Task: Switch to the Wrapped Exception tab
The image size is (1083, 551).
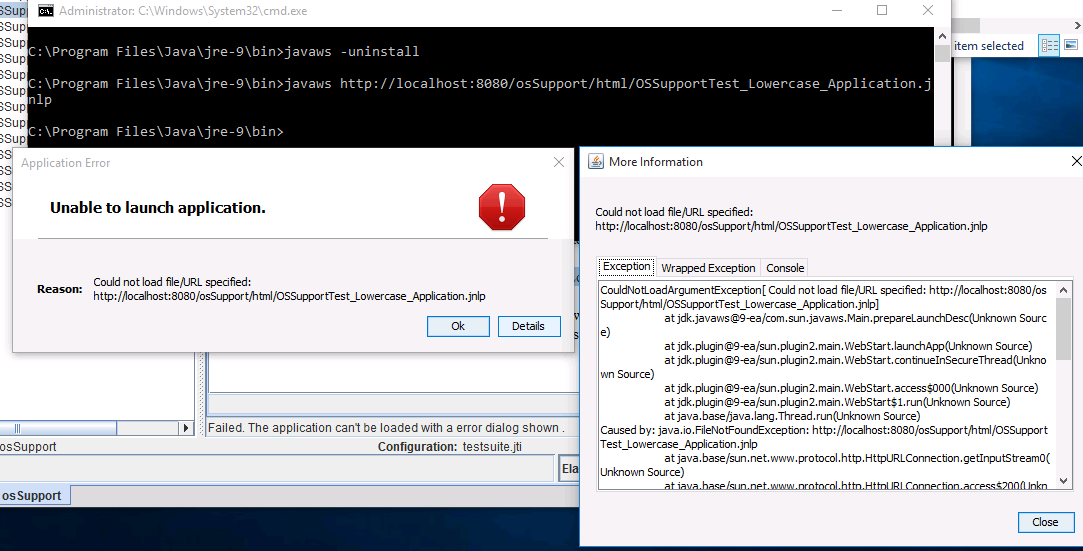Action: (x=708, y=268)
